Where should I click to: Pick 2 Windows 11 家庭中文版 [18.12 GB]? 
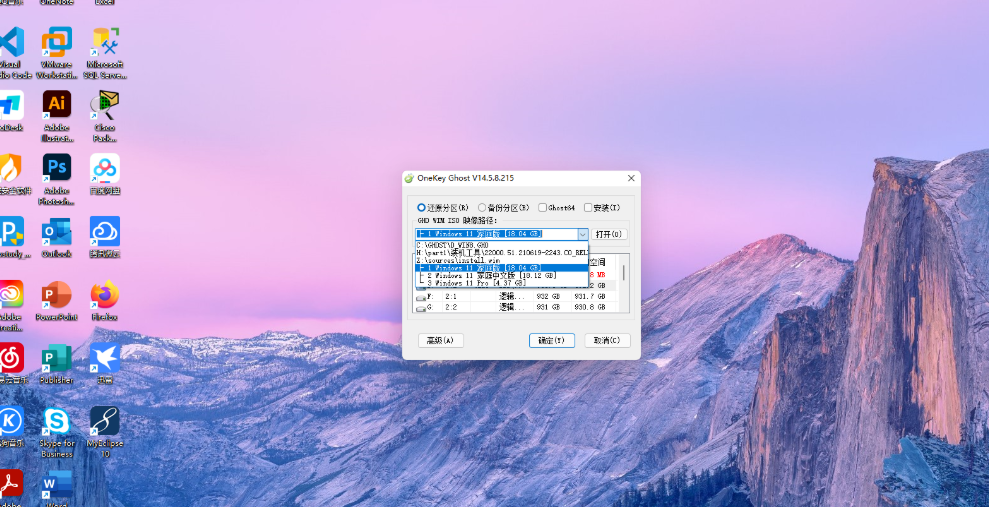point(502,276)
